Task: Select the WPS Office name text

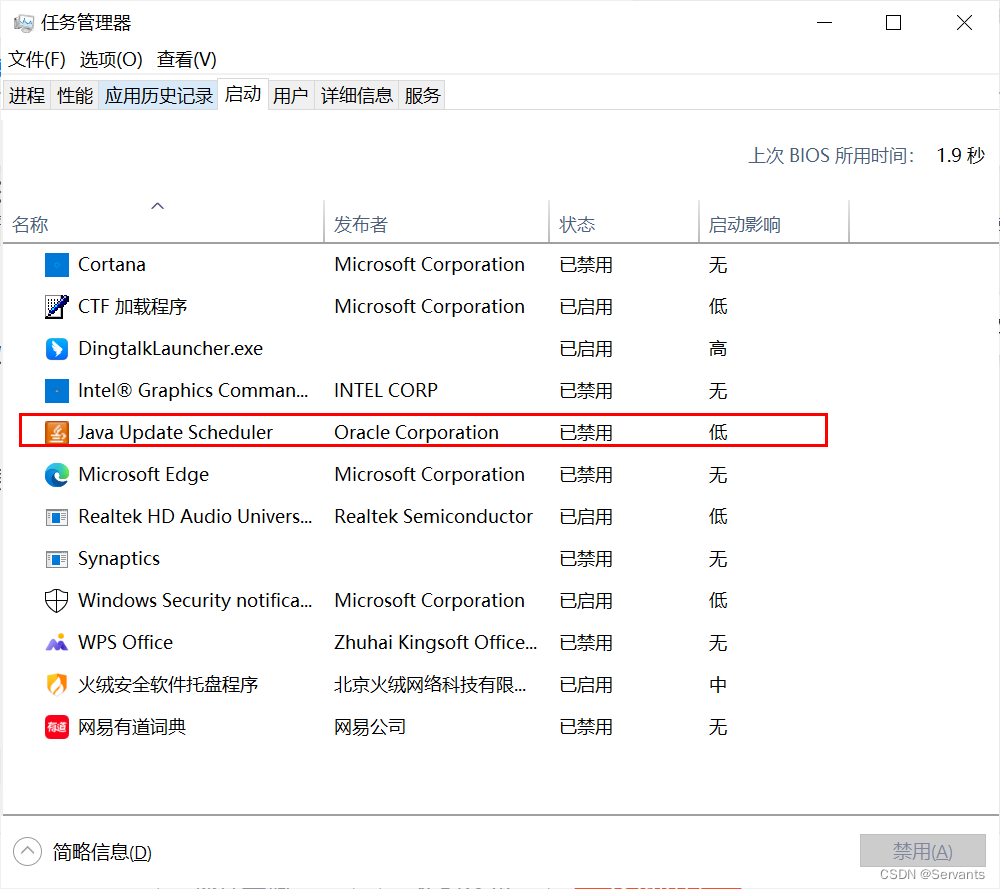Action: [x=126, y=642]
